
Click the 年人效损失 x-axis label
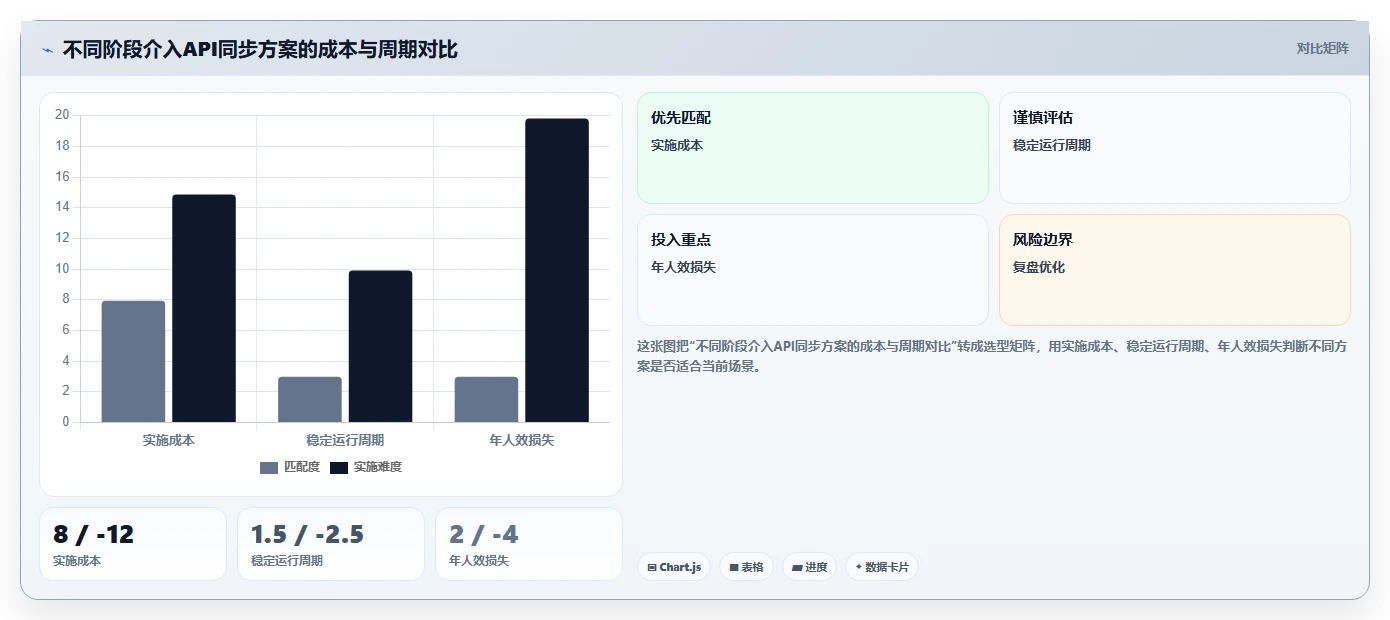pos(522,440)
